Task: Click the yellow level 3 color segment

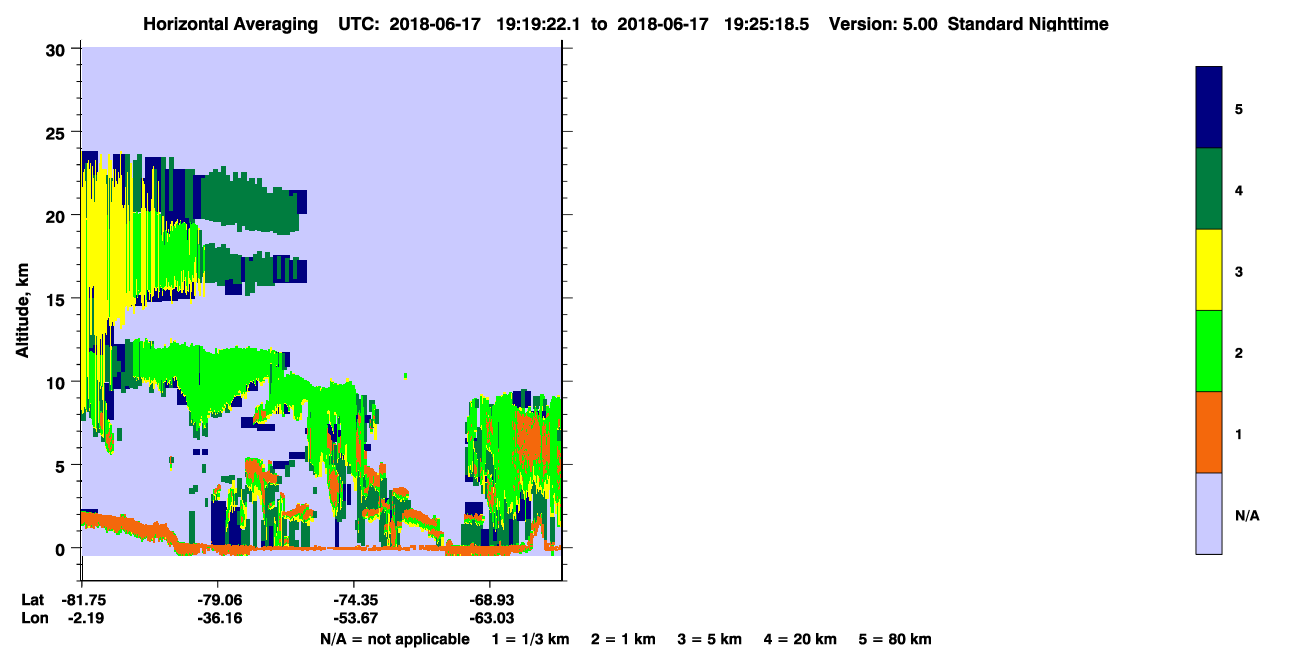Action: click(x=1209, y=270)
